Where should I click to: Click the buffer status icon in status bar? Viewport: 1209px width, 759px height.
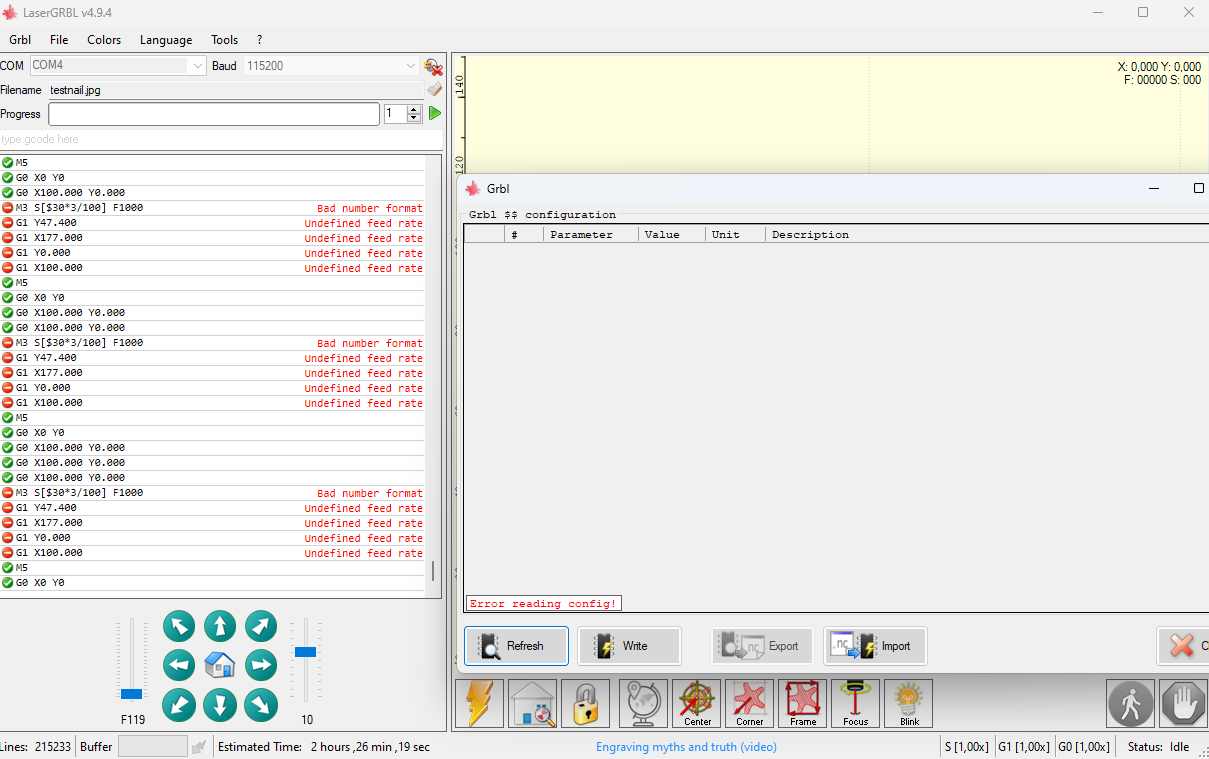pos(199,747)
